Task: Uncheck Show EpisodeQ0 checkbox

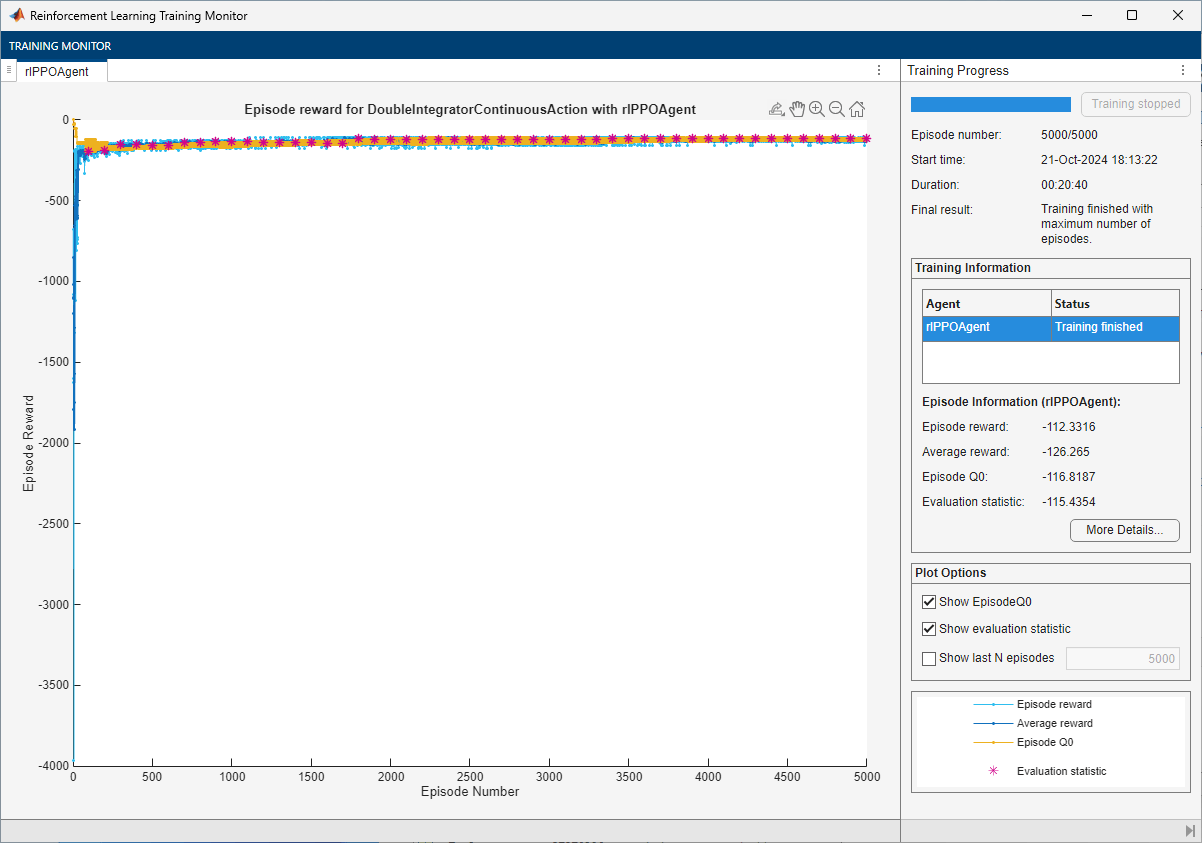Action: pos(929,602)
